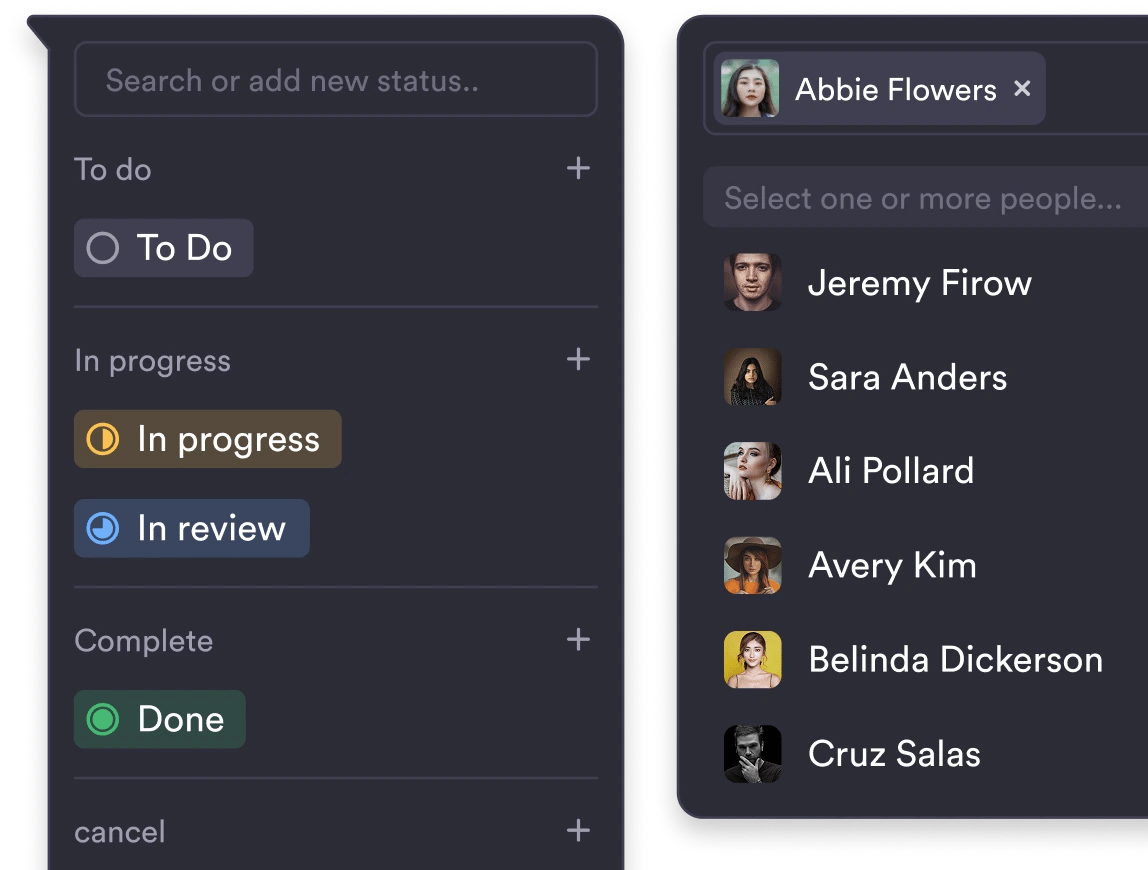The image size is (1148, 870).
Task: Assign Jeremy Firow from the people list
Action: [919, 283]
